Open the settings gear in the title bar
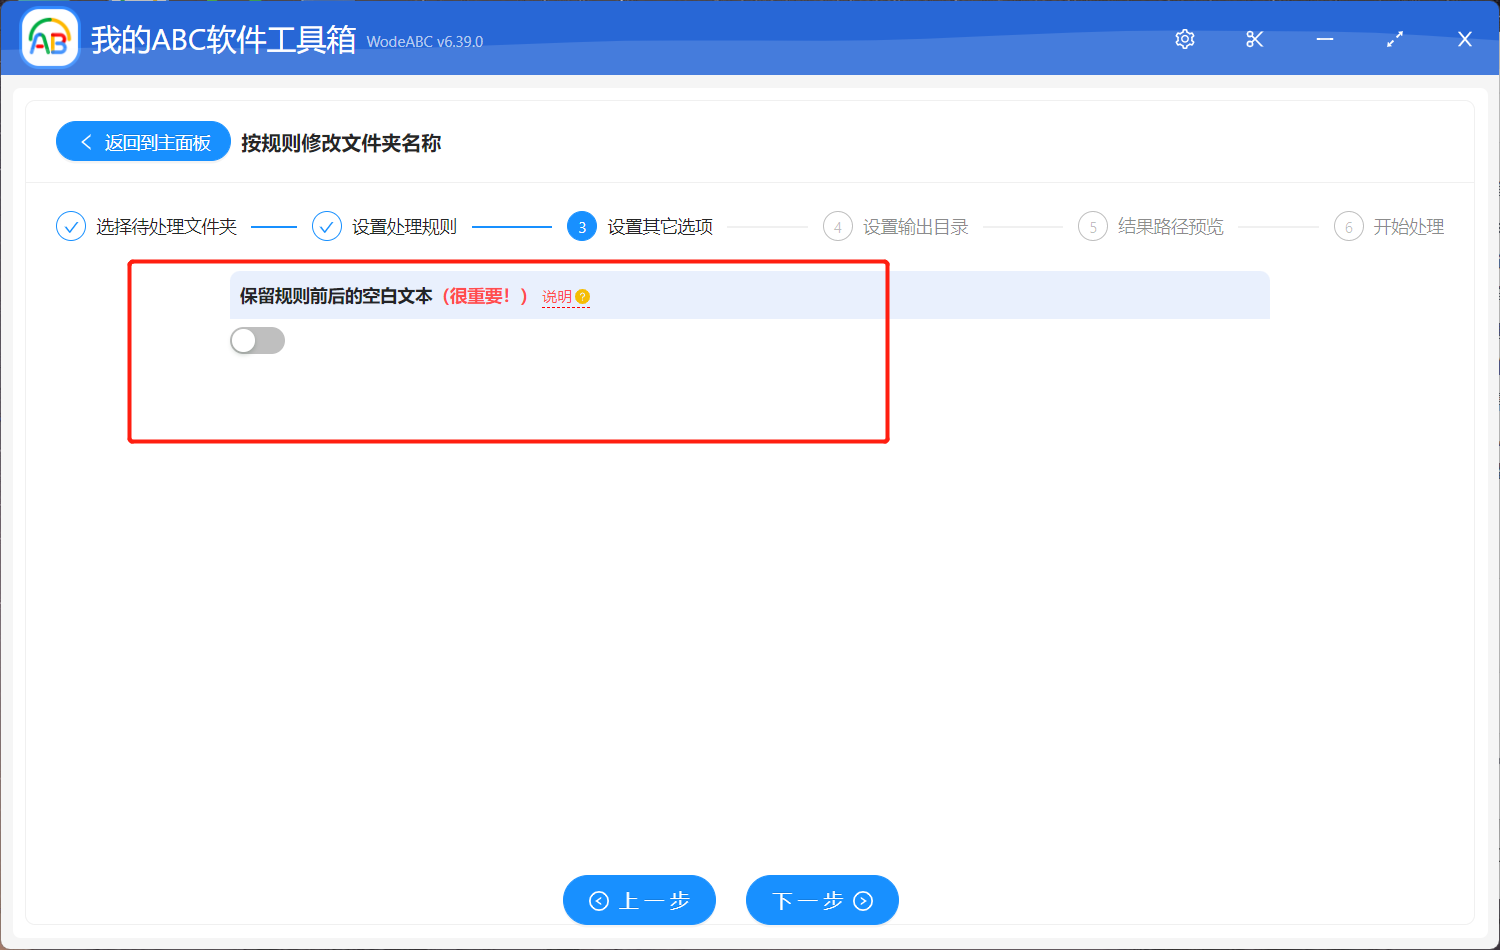Viewport: 1500px width, 950px height. coord(1184,39)
